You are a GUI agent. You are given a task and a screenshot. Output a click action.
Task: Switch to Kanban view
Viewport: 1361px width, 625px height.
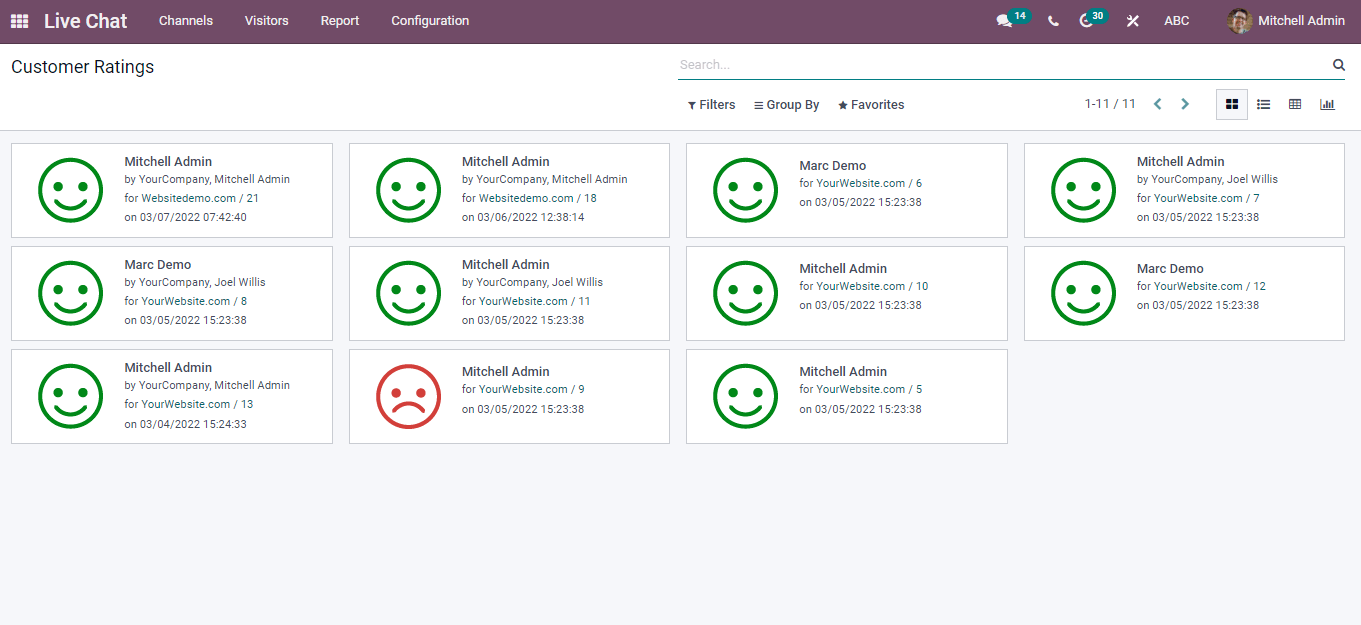[x=1232, y=104]
